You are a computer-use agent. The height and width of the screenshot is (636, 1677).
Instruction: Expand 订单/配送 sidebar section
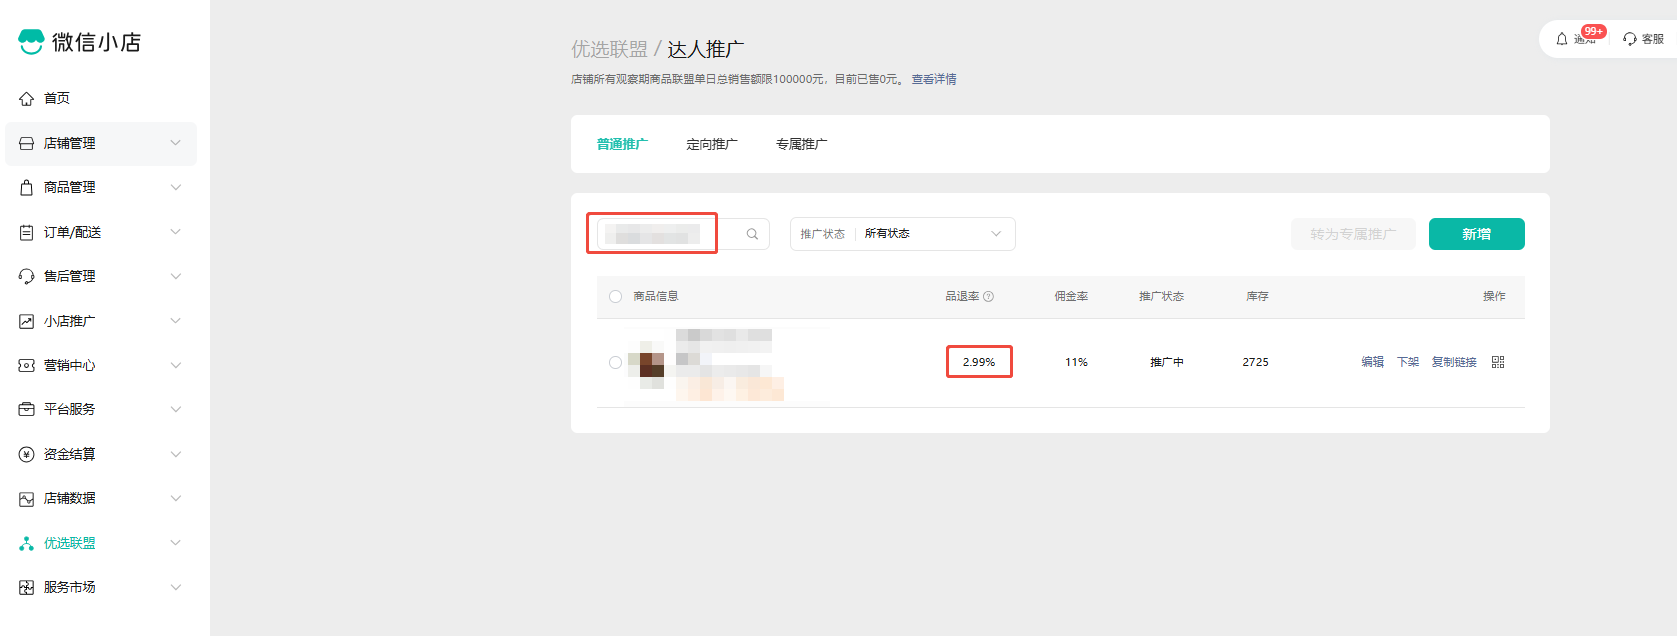tap(100, 232)
